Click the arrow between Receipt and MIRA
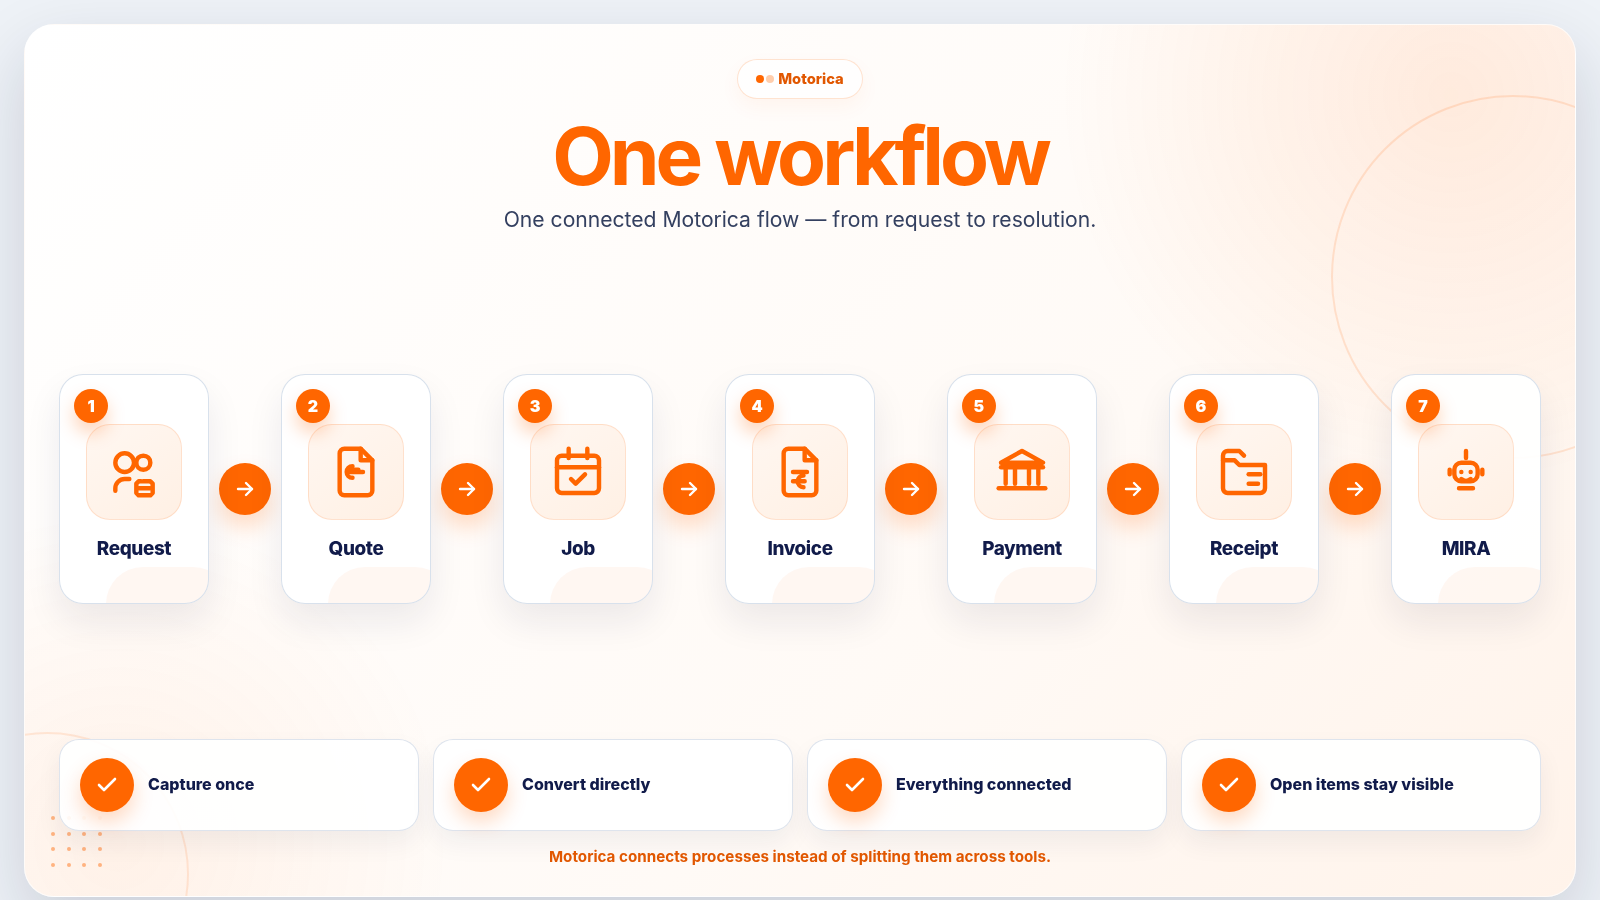 [x=1355, y=489]
